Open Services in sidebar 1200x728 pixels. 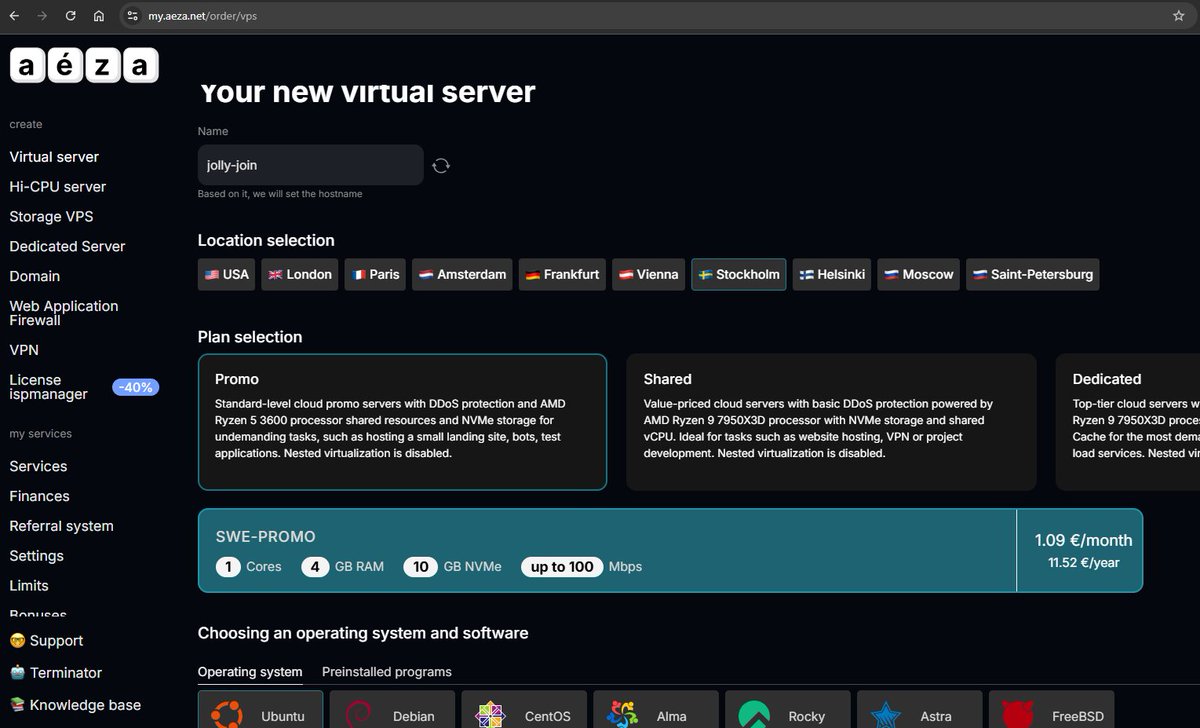tap(38, 466)
